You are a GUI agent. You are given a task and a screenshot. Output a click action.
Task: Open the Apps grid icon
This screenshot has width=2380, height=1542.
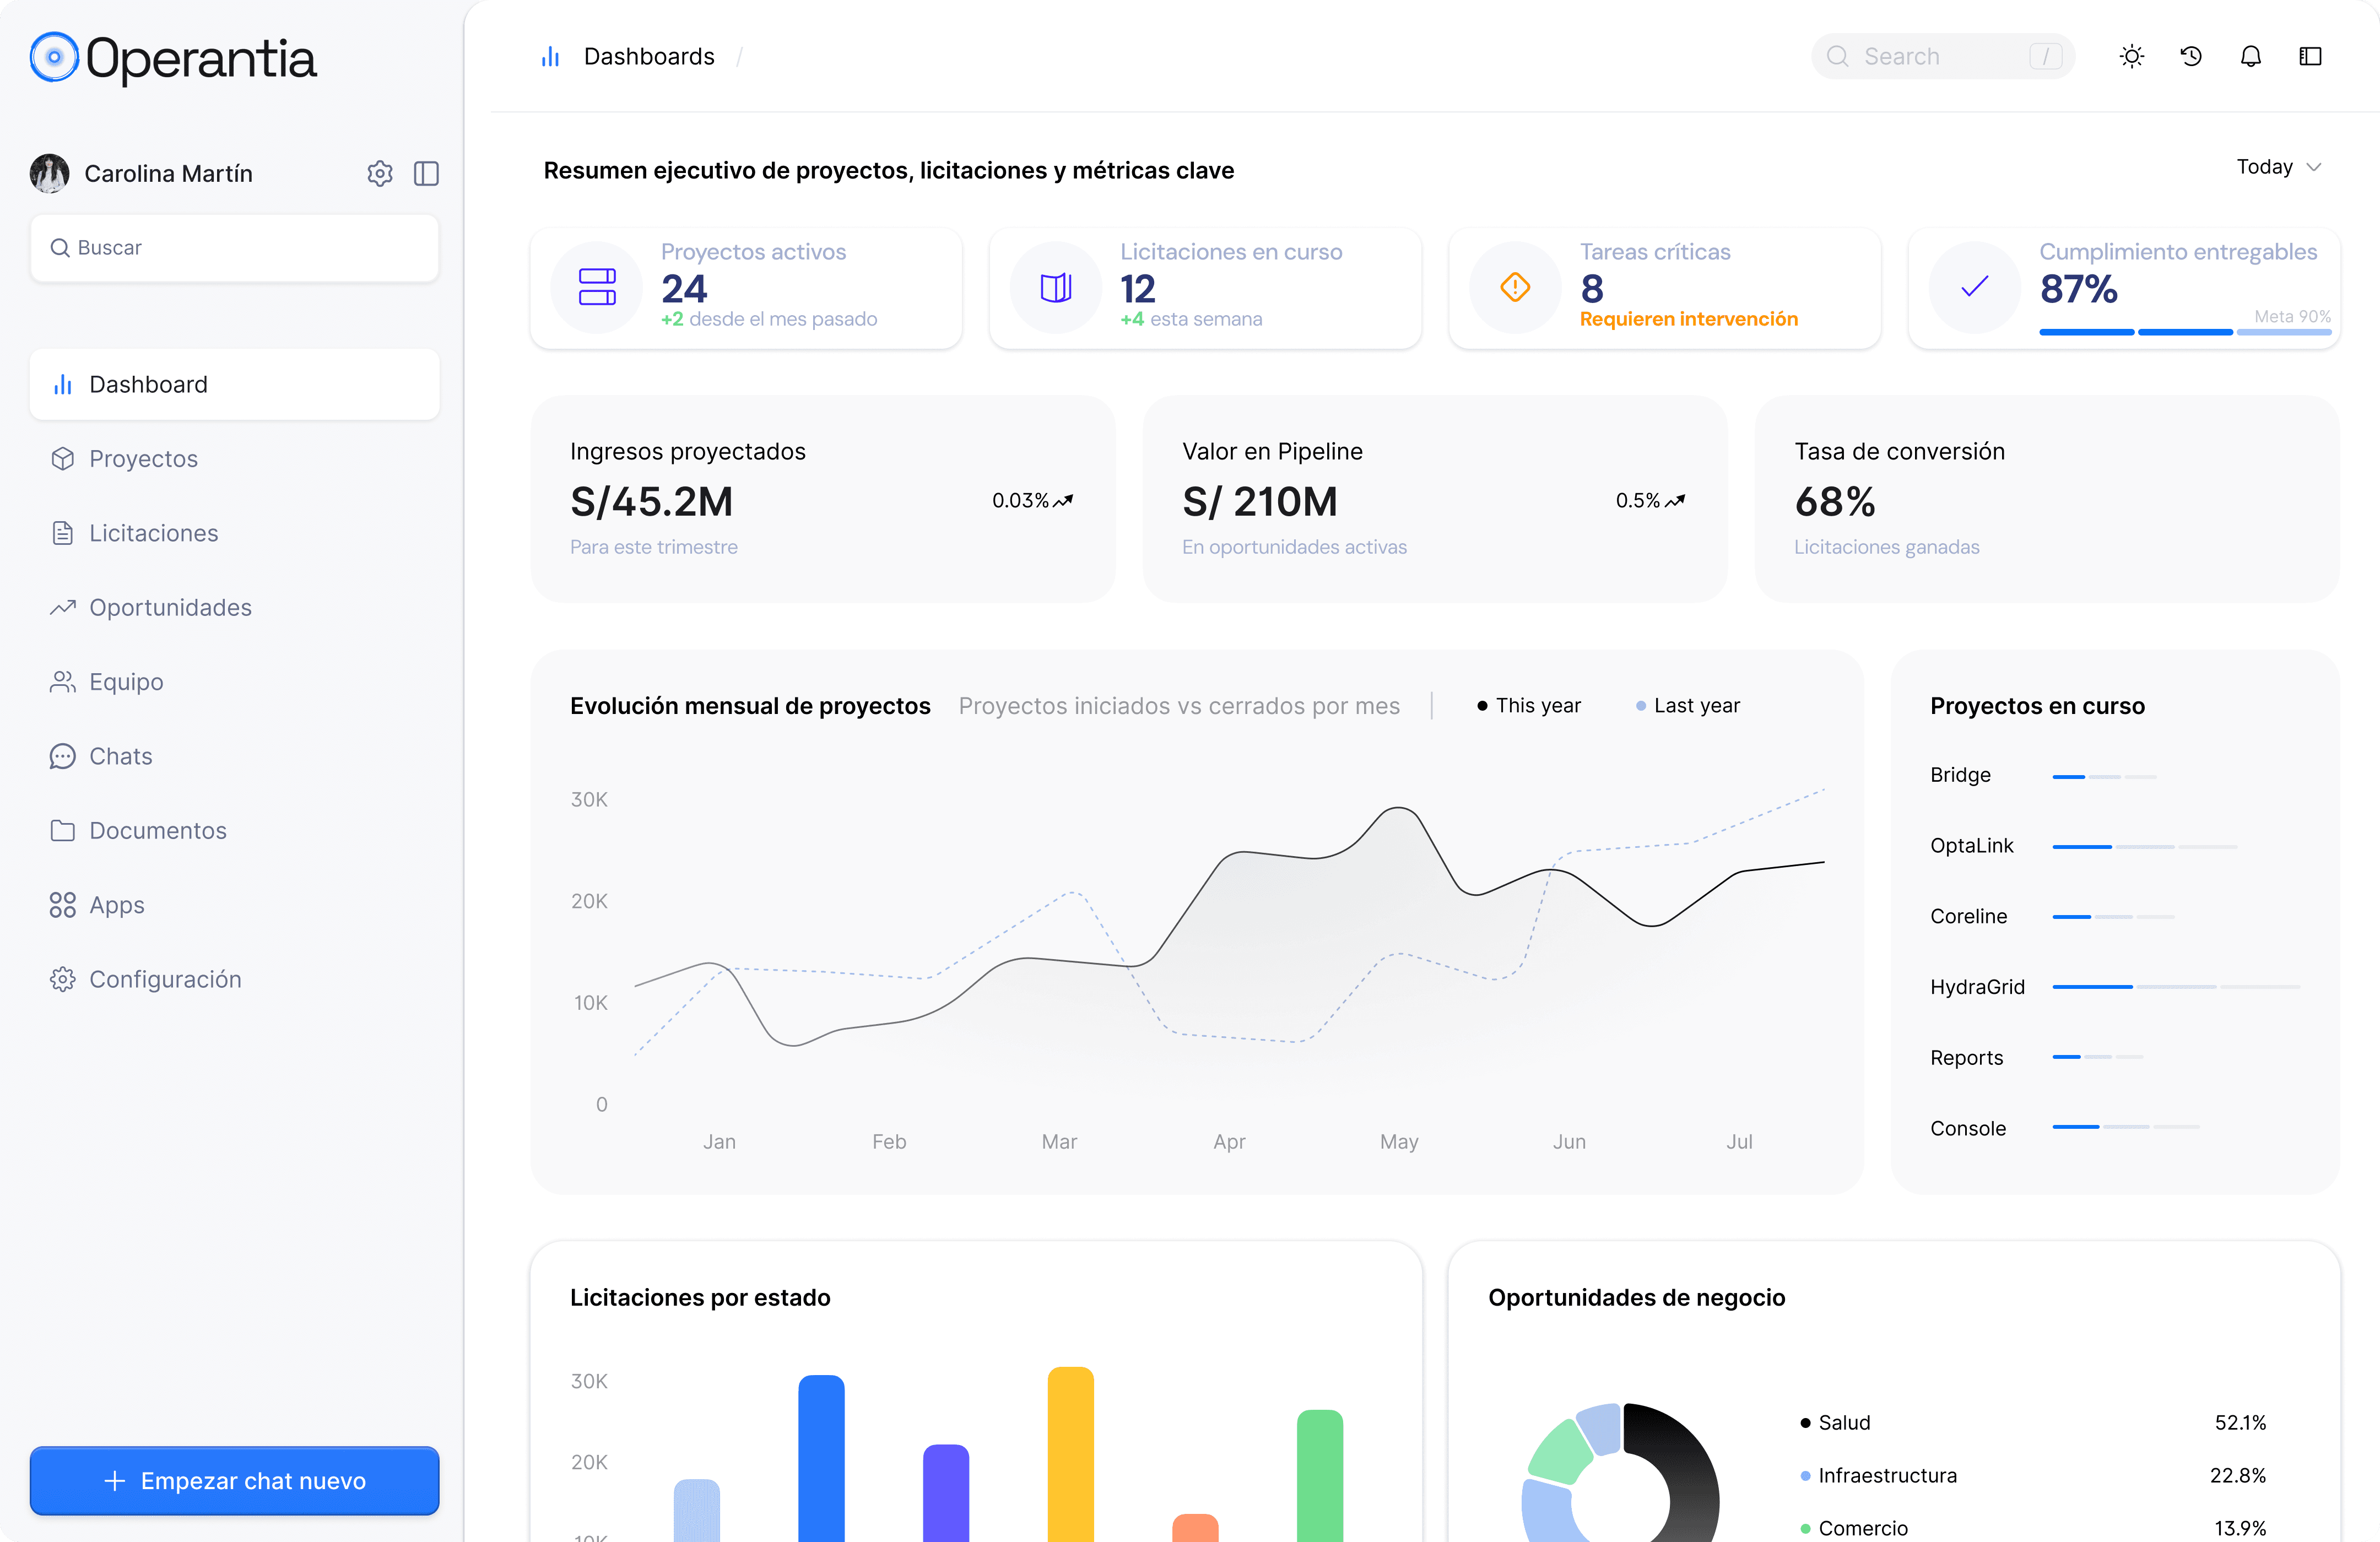pos(63,904)
